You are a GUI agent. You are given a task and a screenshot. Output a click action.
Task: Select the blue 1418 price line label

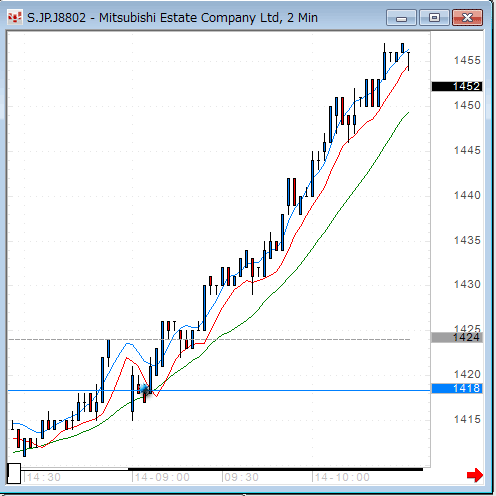click(457, 388)
